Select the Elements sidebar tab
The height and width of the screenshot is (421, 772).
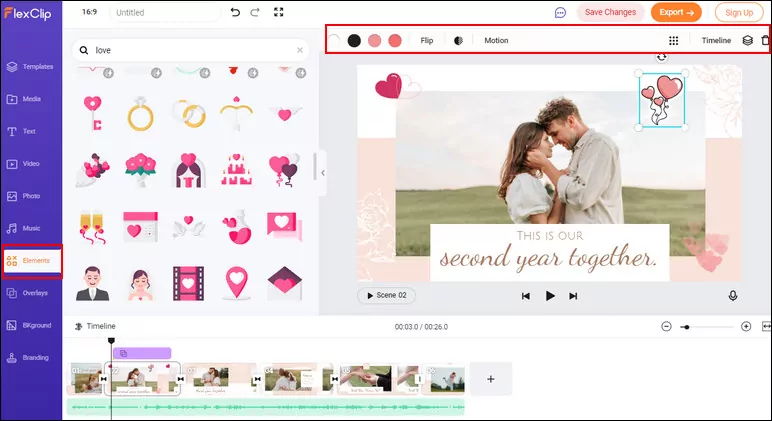click(32, 260)
